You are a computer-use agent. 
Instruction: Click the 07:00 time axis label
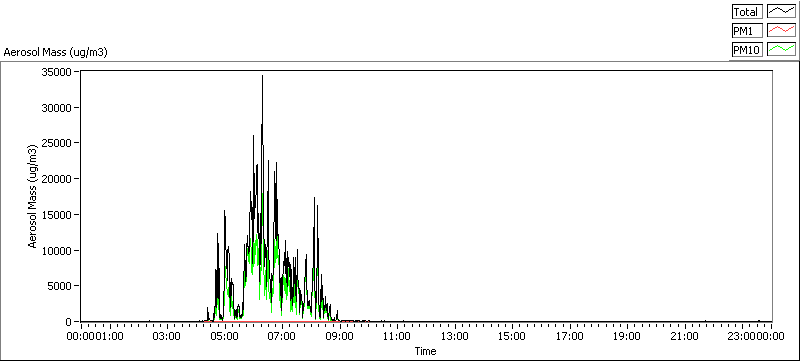point(282,336)
